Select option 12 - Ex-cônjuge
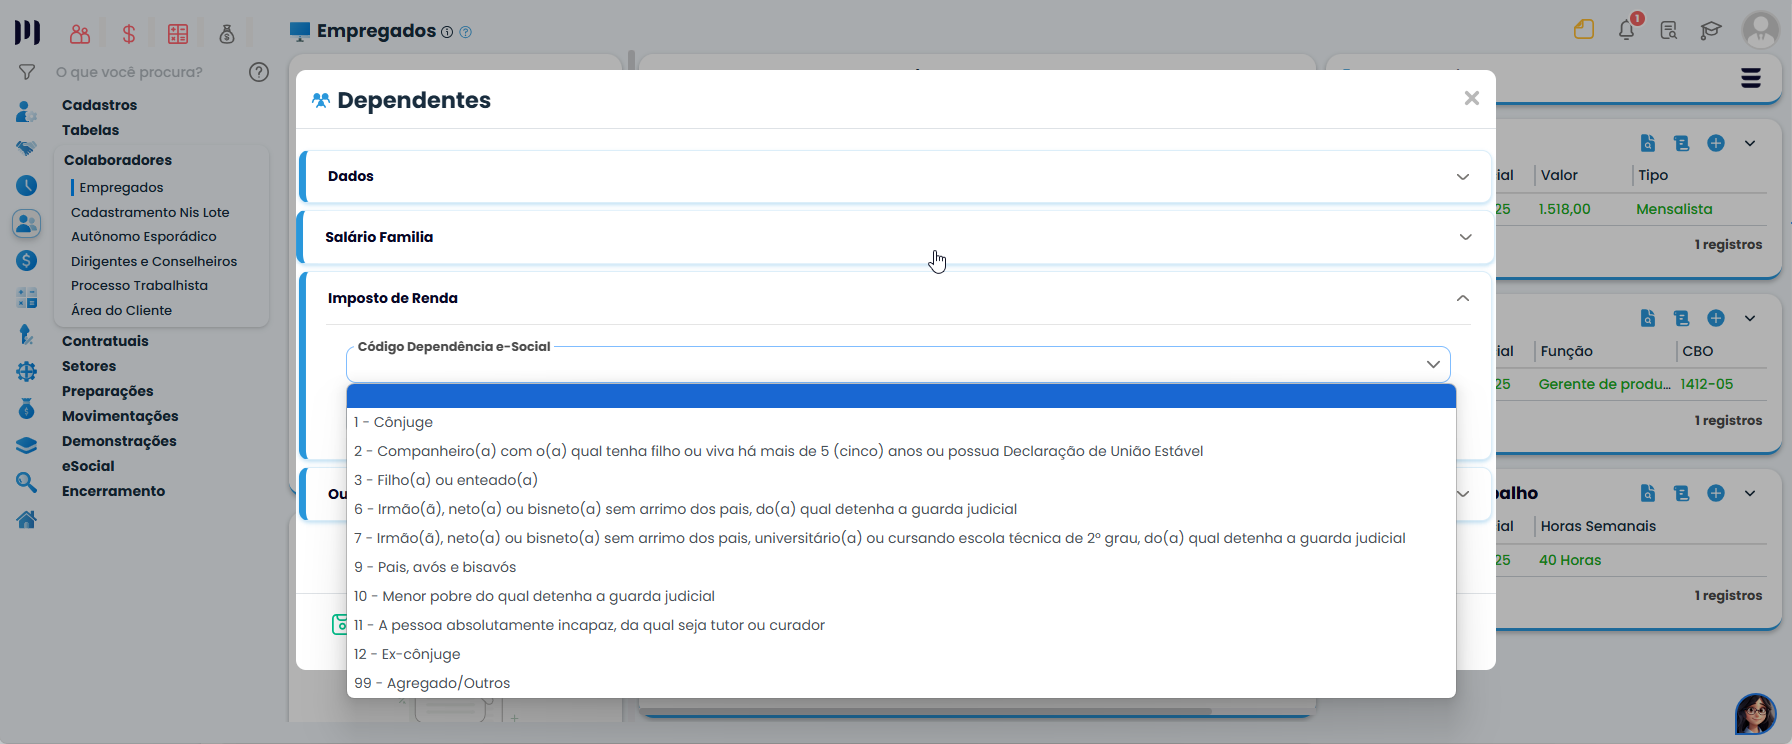Image resolution: width=1792 pixels, height=744 pixels. (901, 654)
